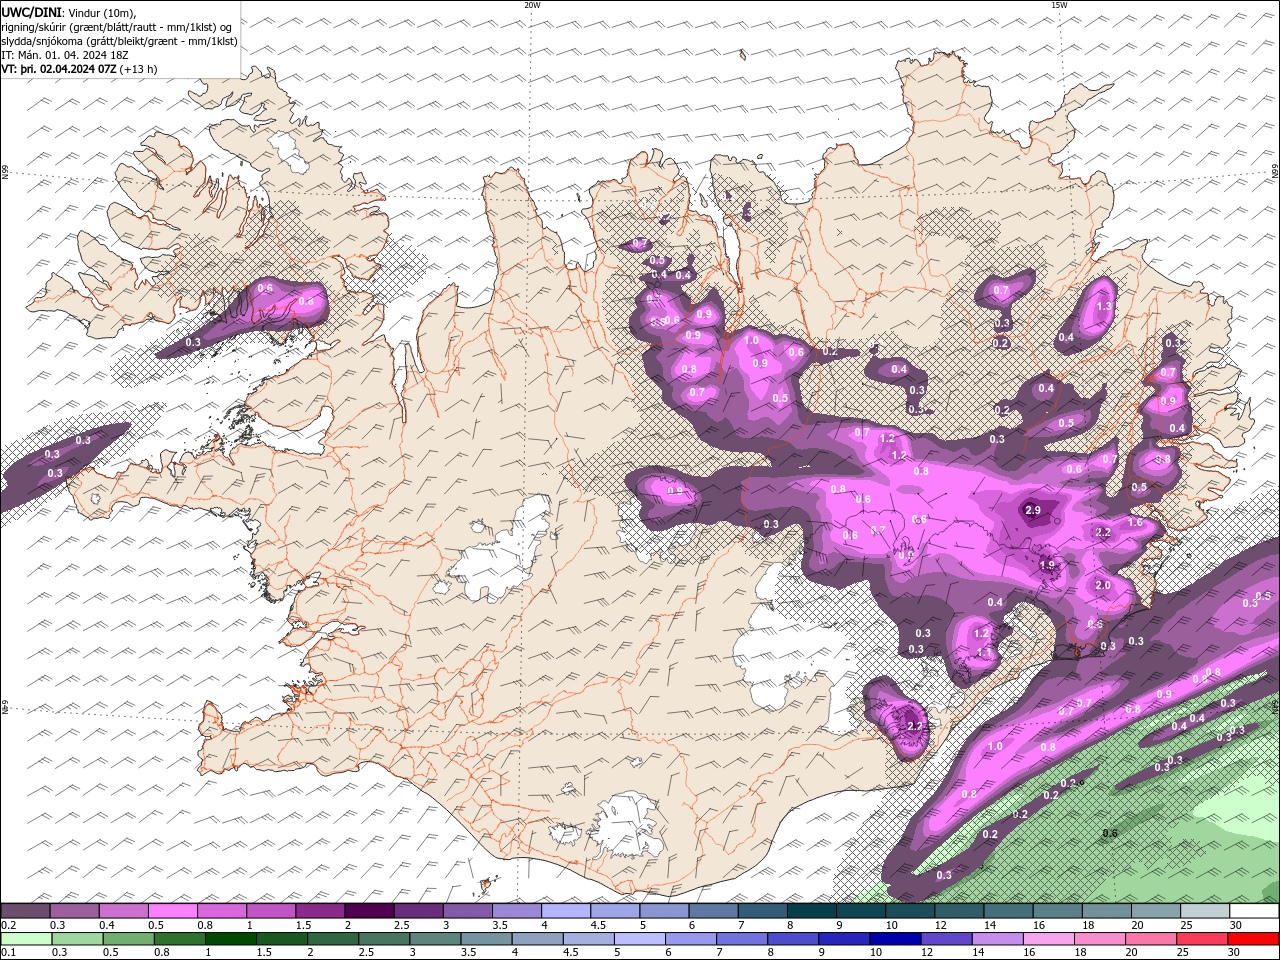The image size is (1280, 960).
Task: Select the 'rigning/skúrir' legend description line
Action: click(x=117, y=27)
